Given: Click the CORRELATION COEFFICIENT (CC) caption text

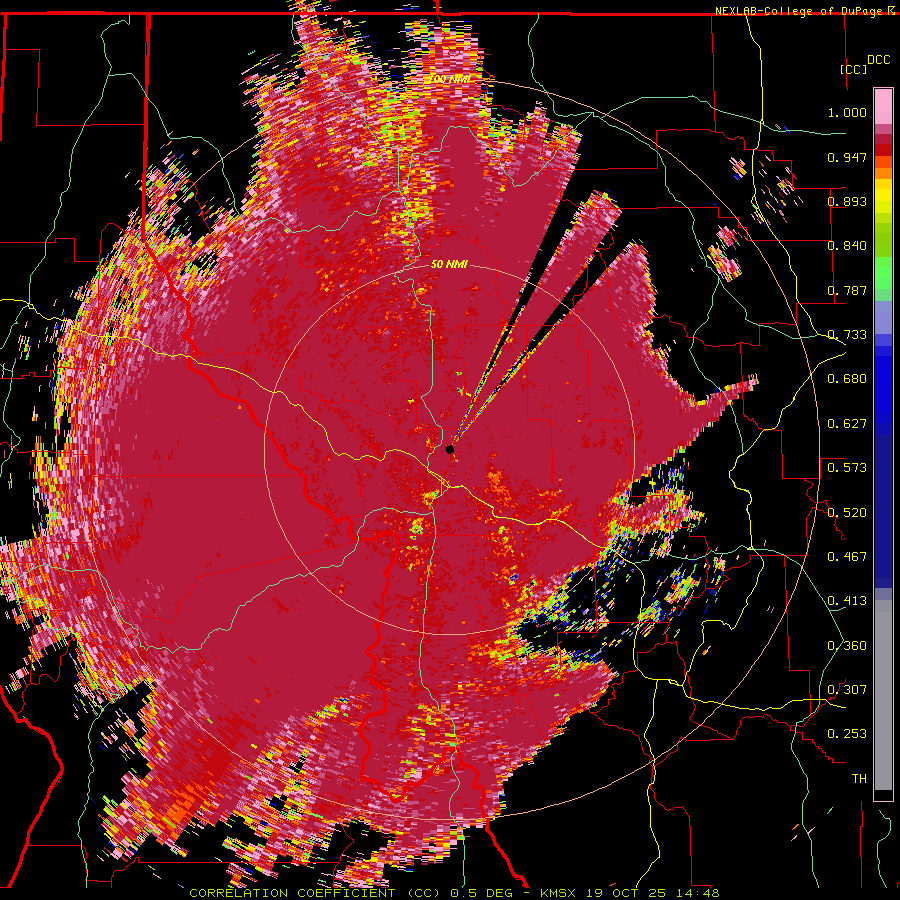Looking at the screenshot, I should click(x=315, y=893).
